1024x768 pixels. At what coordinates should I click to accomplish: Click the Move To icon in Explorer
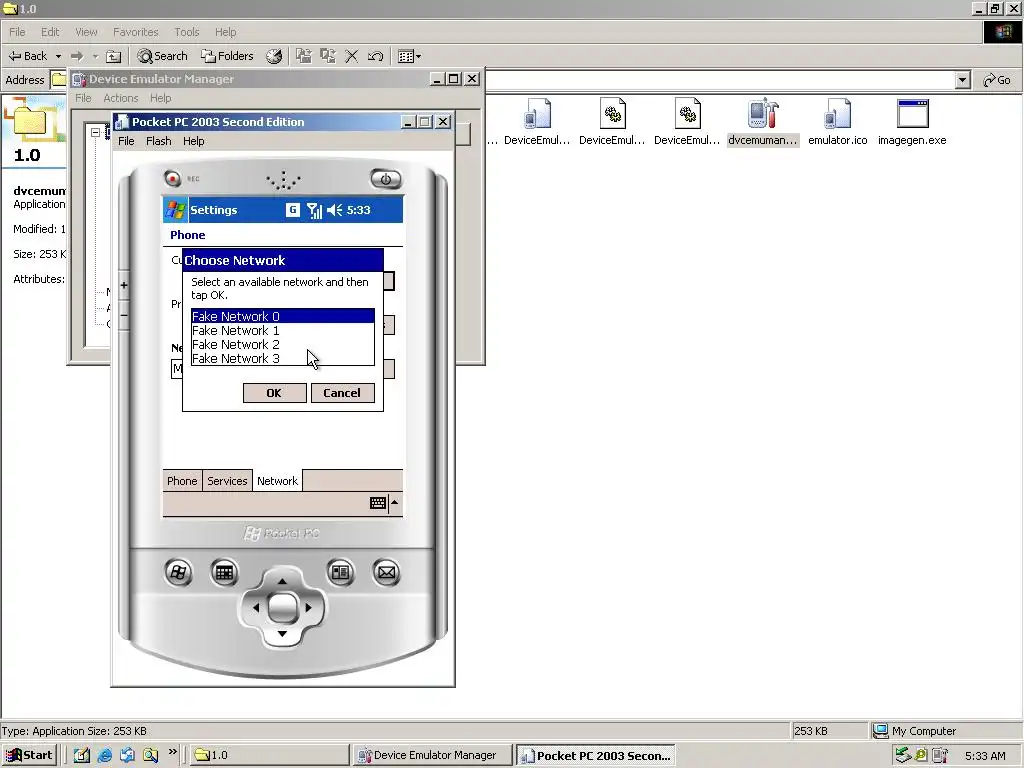(x=303, y=56)
